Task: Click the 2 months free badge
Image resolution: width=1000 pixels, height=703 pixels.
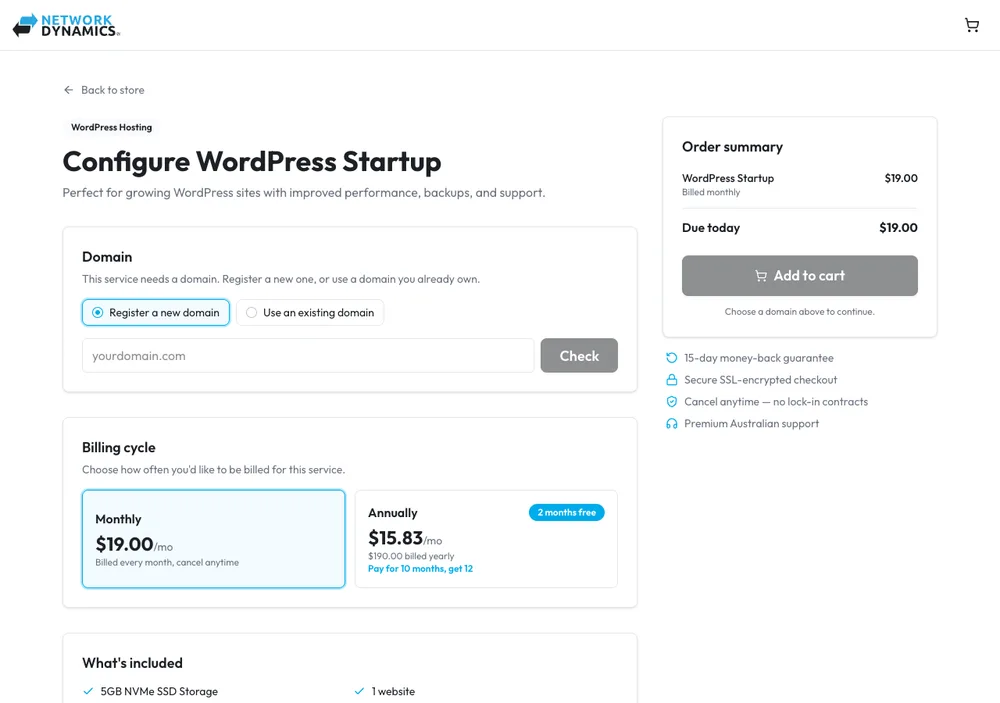Action: click(566, 512)
